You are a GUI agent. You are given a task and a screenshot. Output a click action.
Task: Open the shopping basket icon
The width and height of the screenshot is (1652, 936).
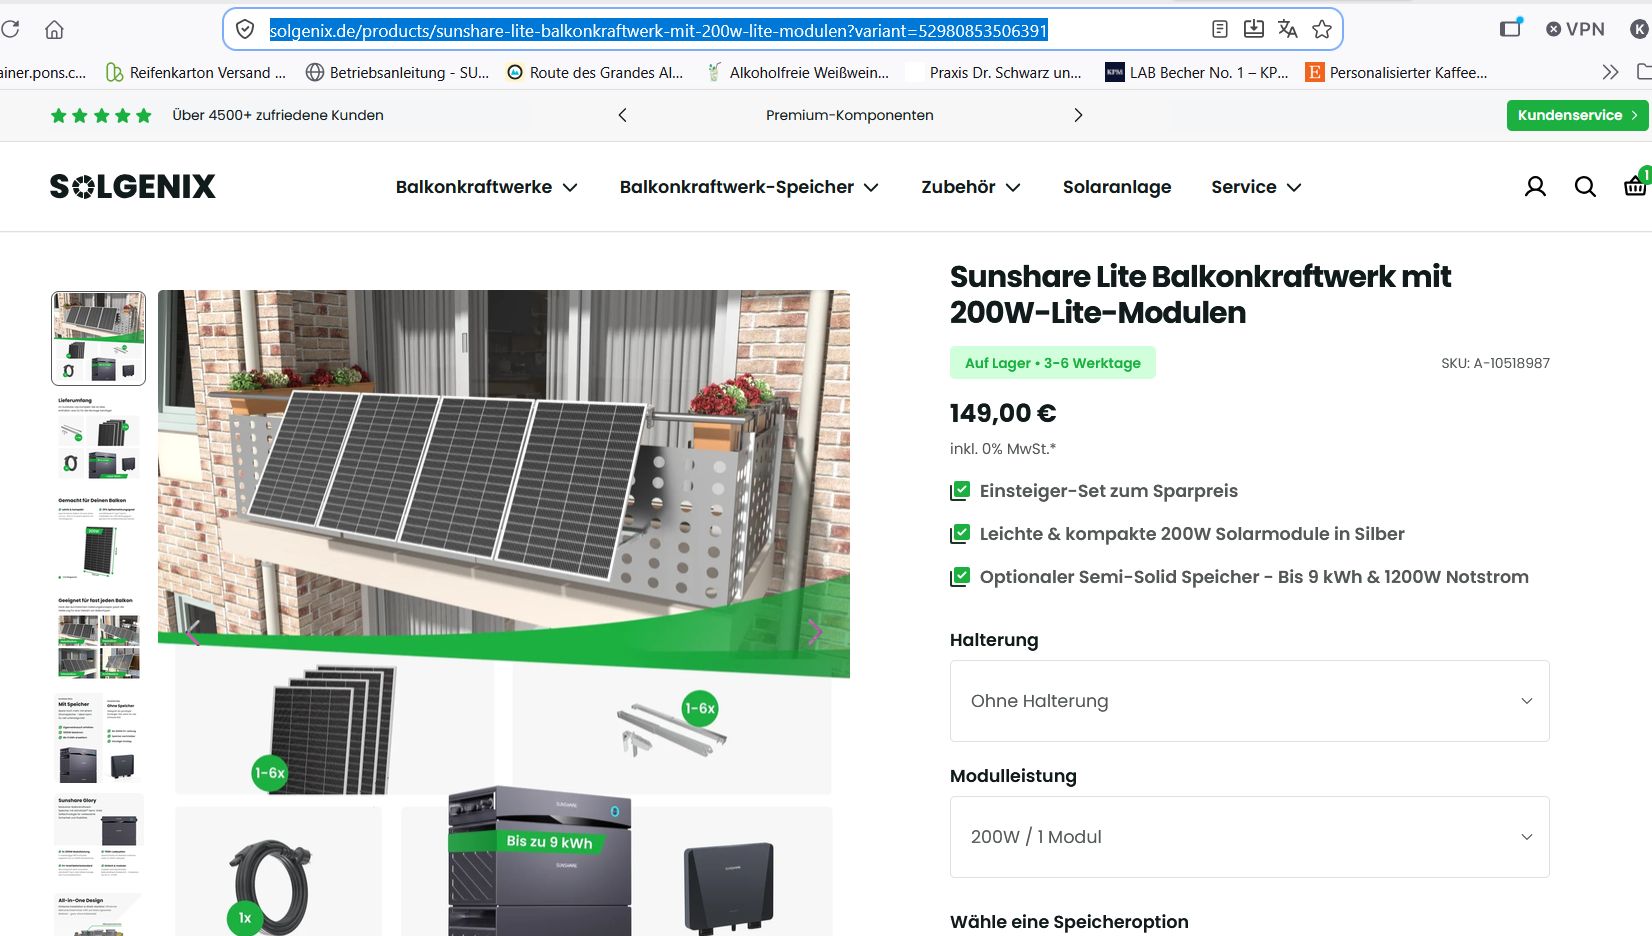coord(1635,185)
